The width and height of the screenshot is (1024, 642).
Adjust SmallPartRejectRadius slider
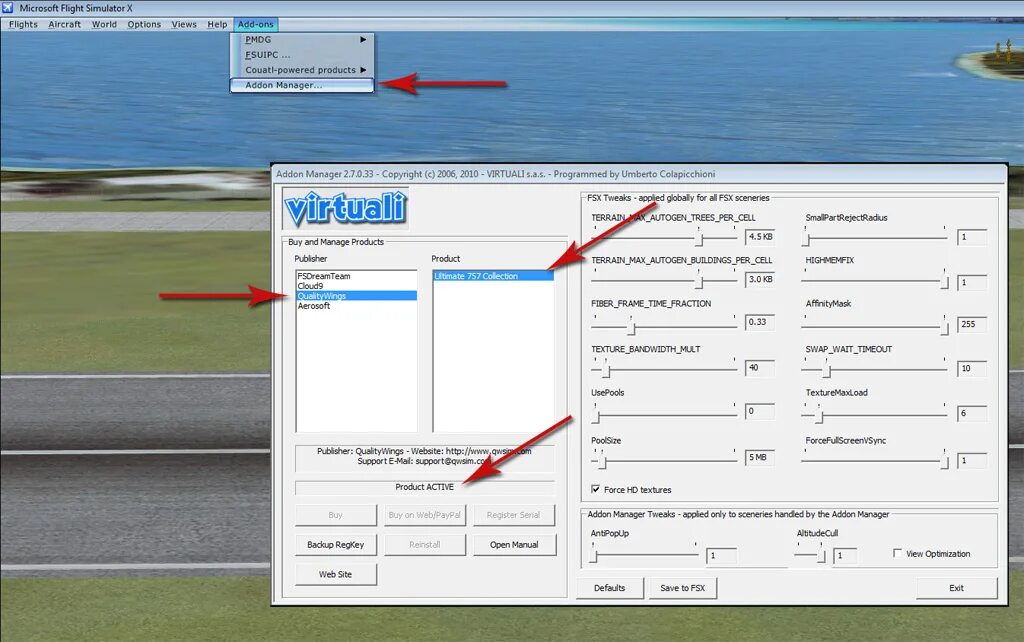(875, 236)
